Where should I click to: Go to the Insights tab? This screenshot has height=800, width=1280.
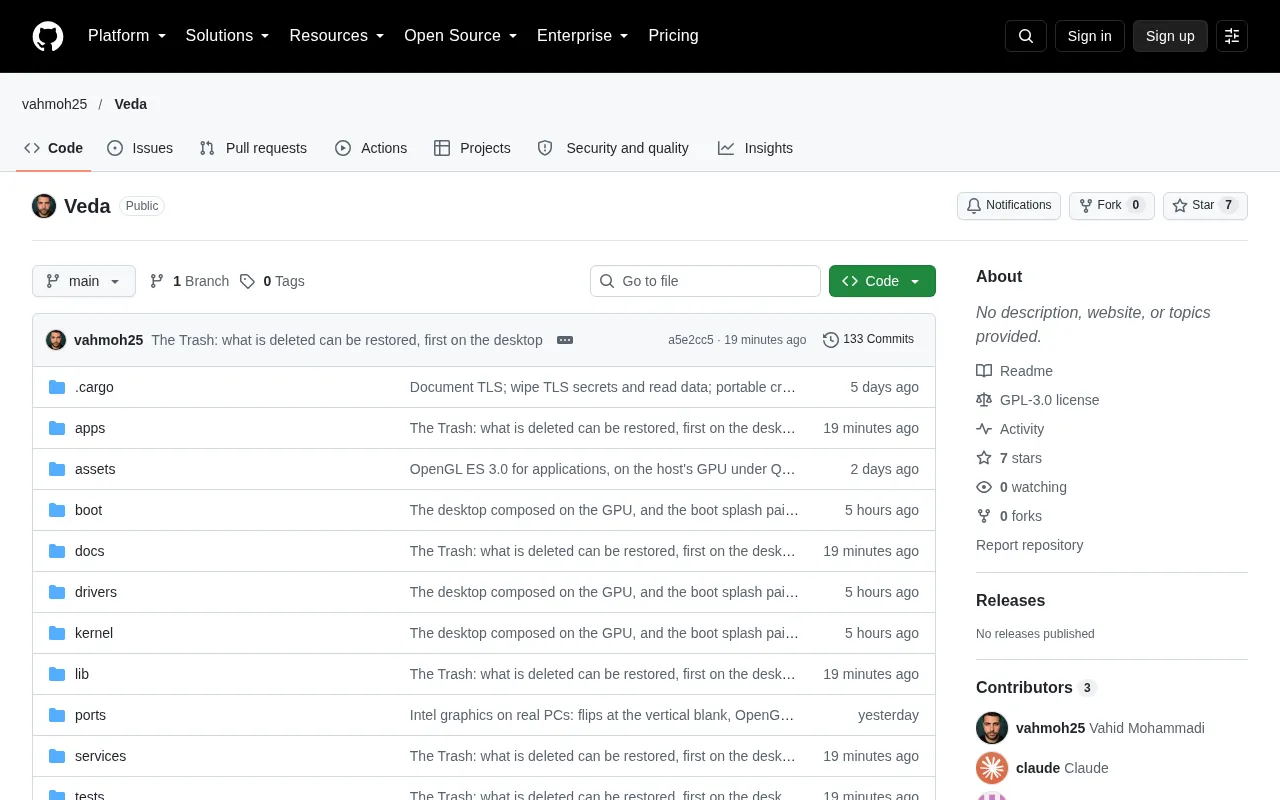pos(755,148)
